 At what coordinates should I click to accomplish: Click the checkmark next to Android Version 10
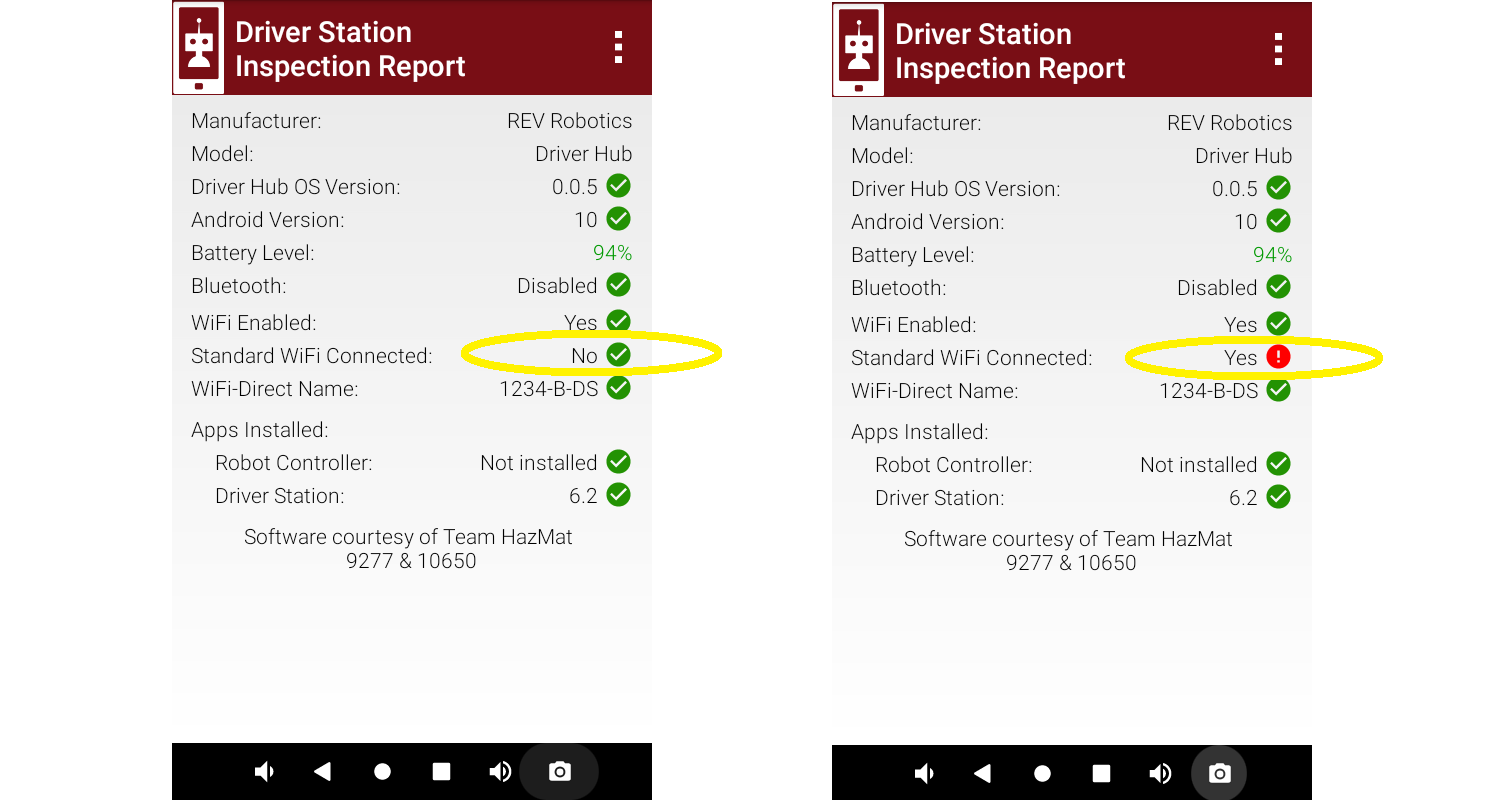point(619,219)
